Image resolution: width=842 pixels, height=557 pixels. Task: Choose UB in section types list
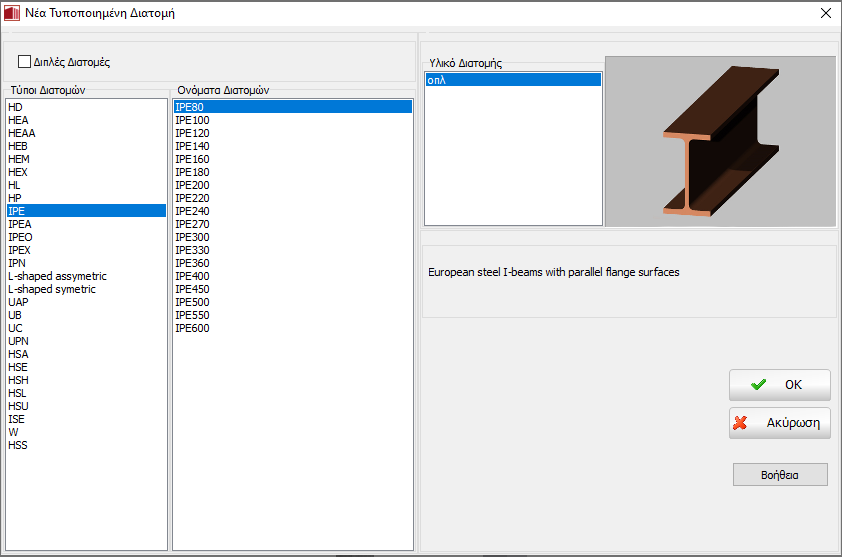click(15, 315)
